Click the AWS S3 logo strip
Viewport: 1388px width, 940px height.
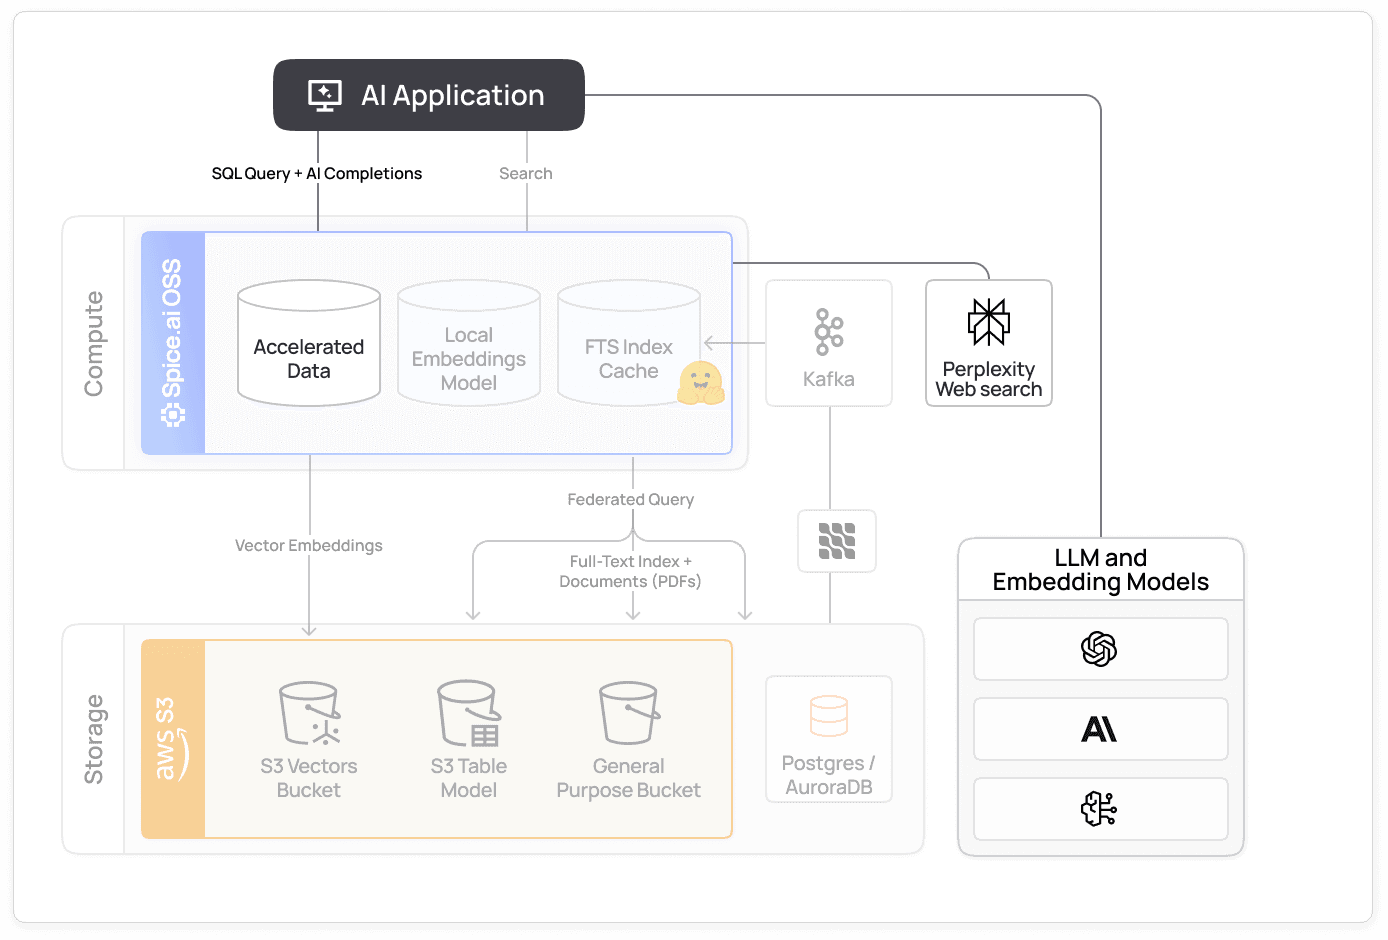point(172,738)
